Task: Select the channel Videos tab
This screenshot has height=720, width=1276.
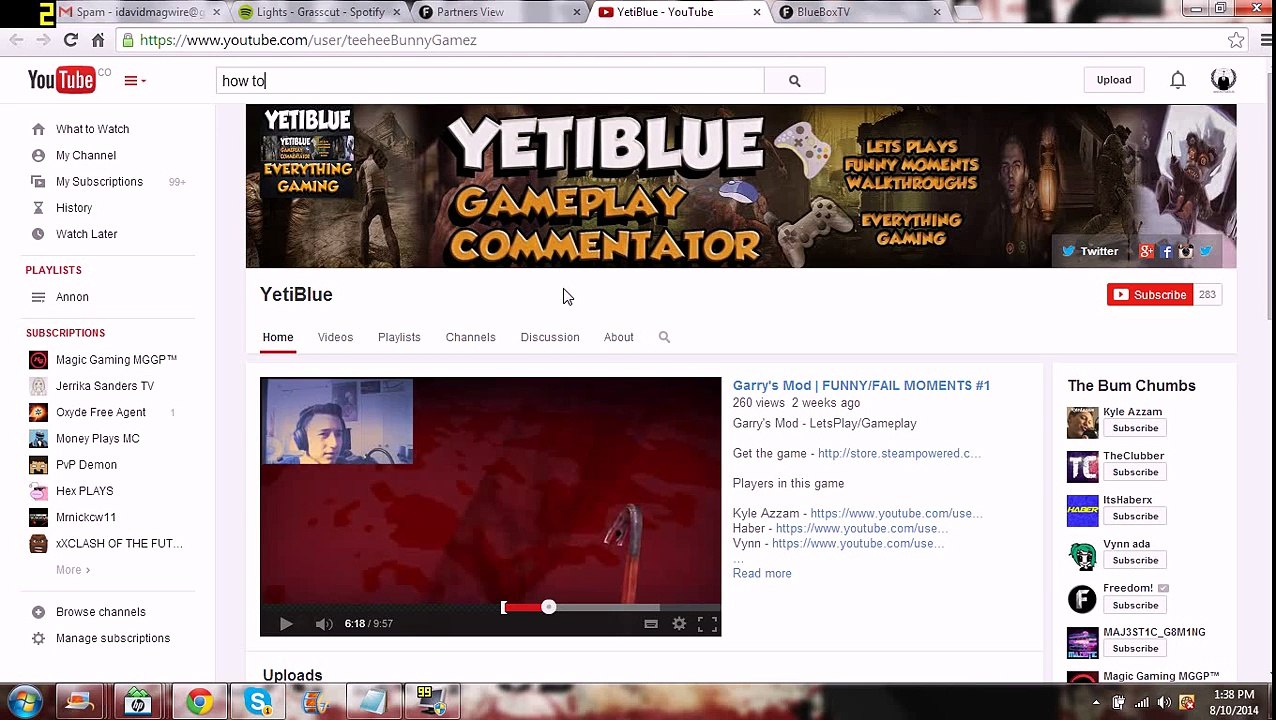Action: coord(335,337)
